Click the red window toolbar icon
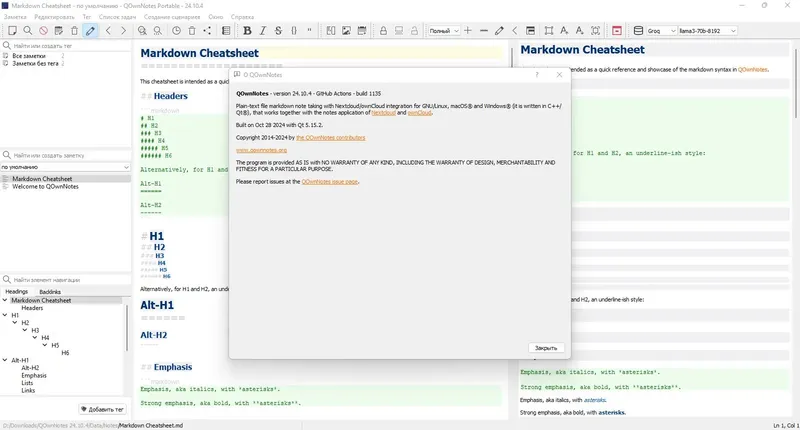The height and width of the screenshot is (430, 800). point(617,31)
